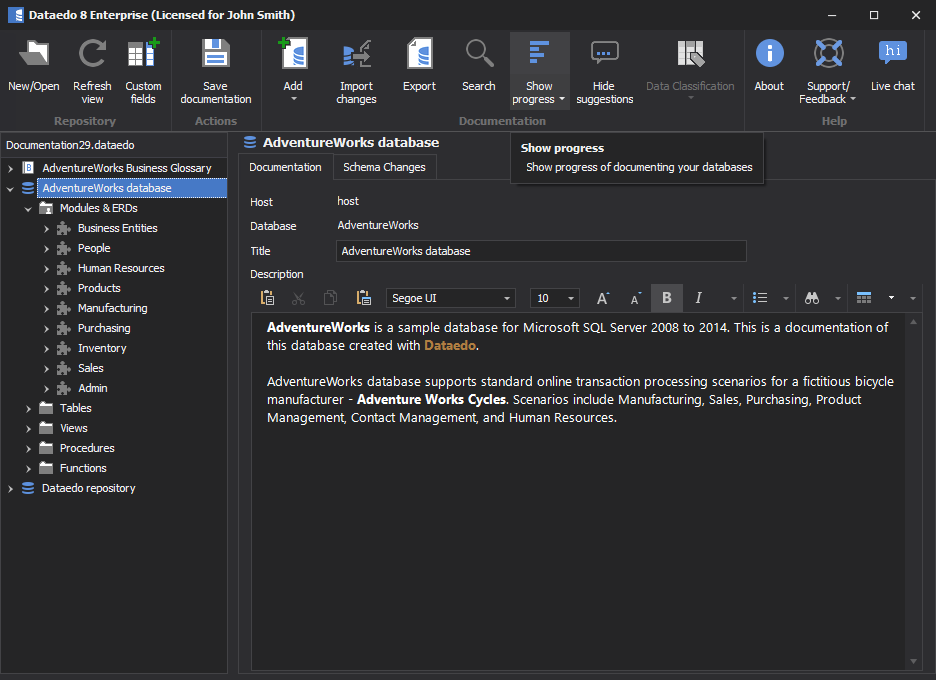Toggle italic formatting in the description editor
Screen dimensions: 936x680
click(699, 298)
